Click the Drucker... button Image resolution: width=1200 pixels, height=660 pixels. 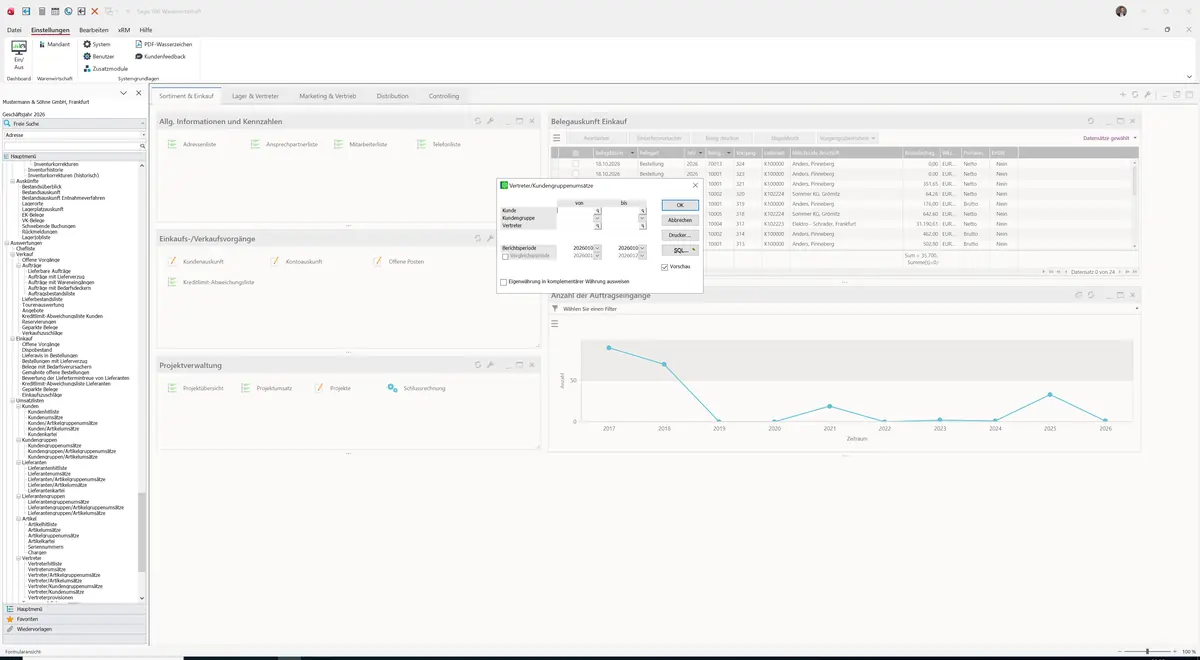680,235
